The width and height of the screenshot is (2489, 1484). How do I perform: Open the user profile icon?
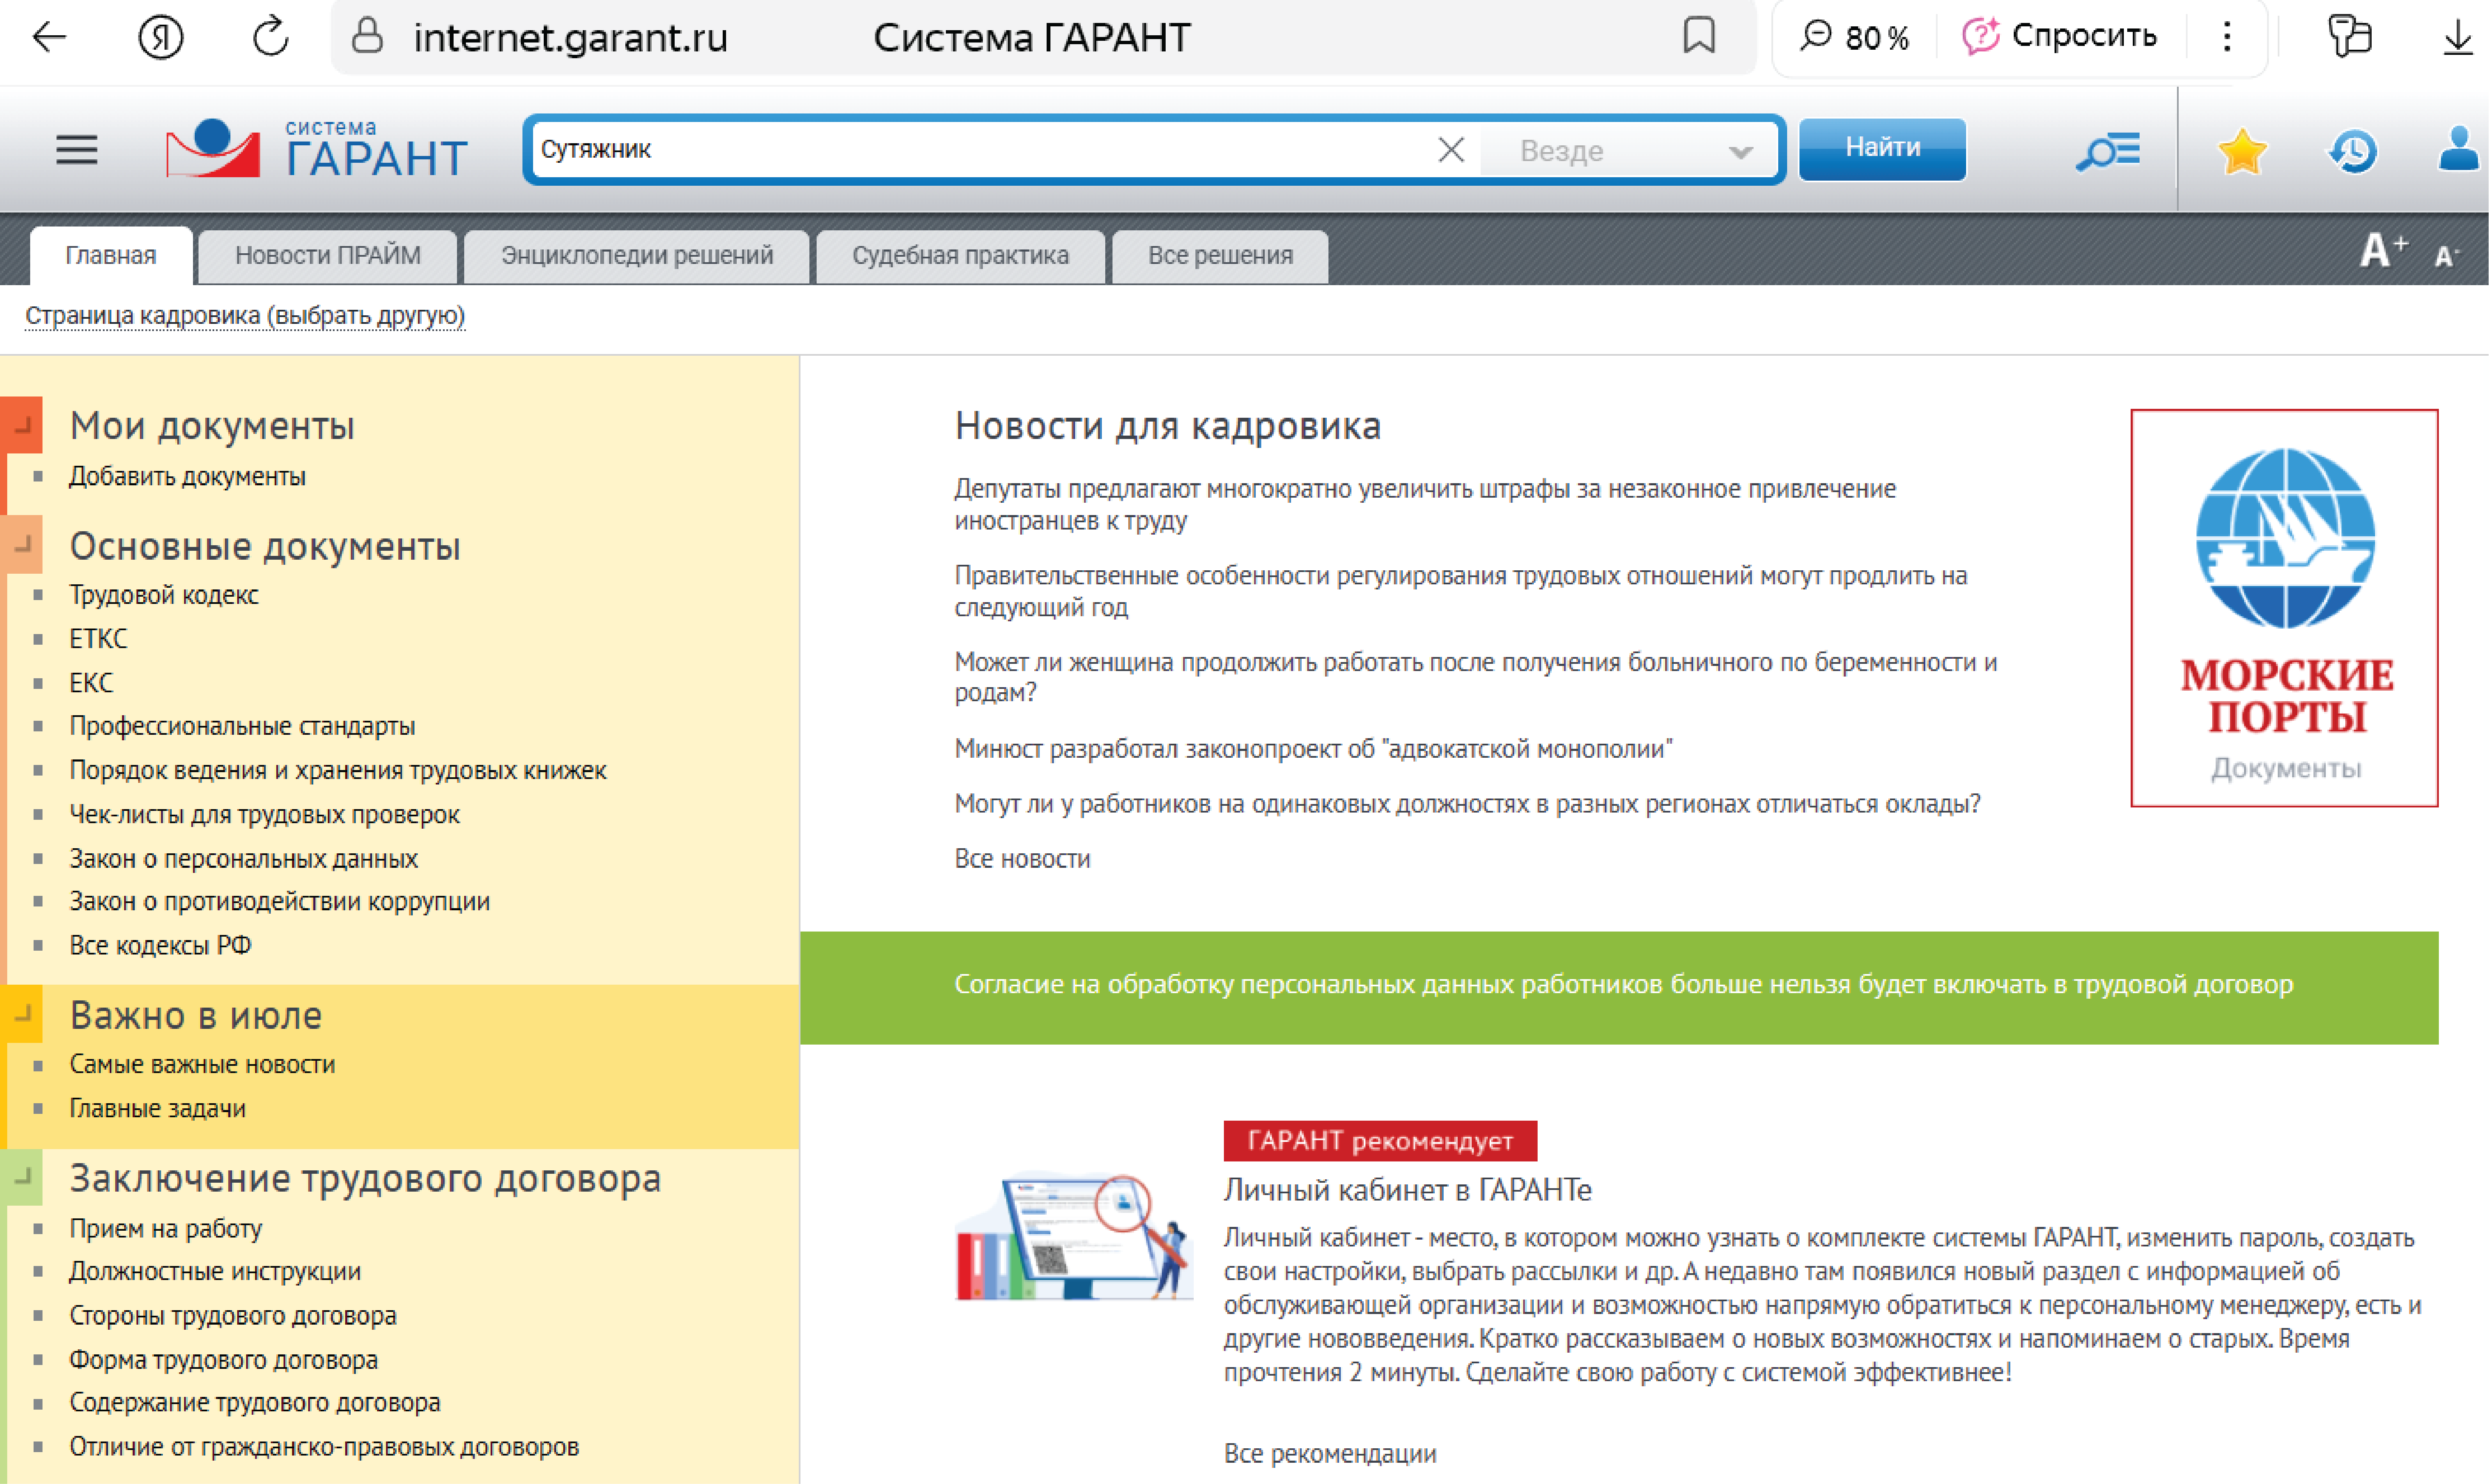(x=2459, y=150)
